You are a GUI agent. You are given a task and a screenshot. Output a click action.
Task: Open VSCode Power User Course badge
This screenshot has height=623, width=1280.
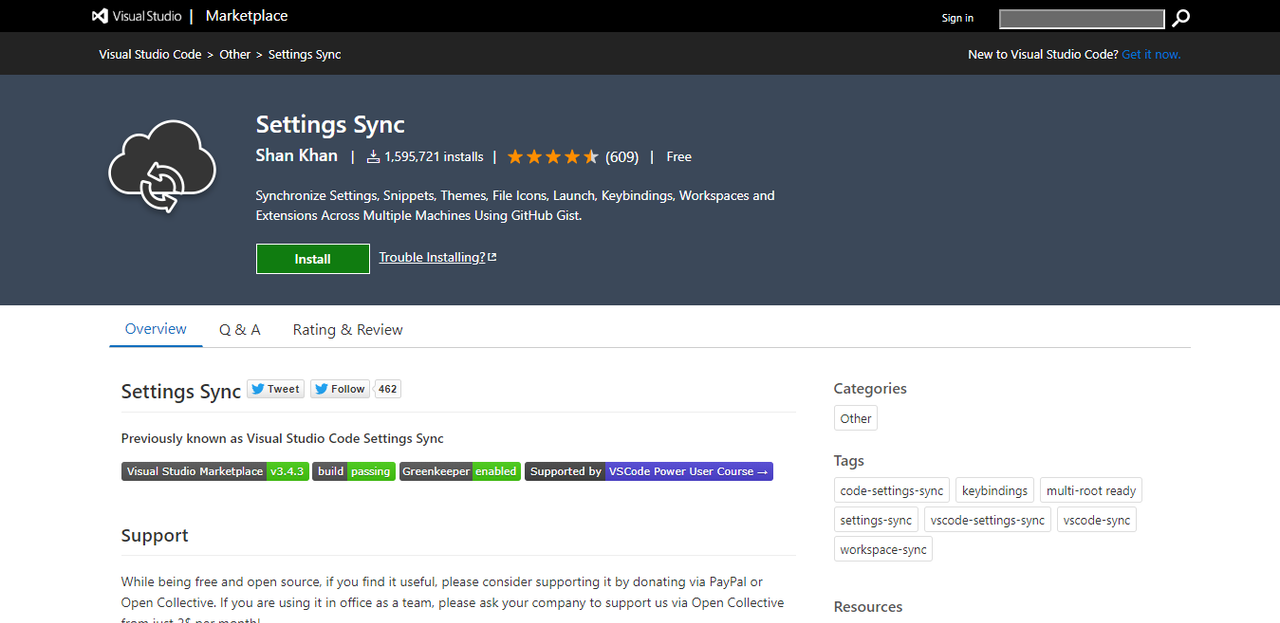coord(649,471)
